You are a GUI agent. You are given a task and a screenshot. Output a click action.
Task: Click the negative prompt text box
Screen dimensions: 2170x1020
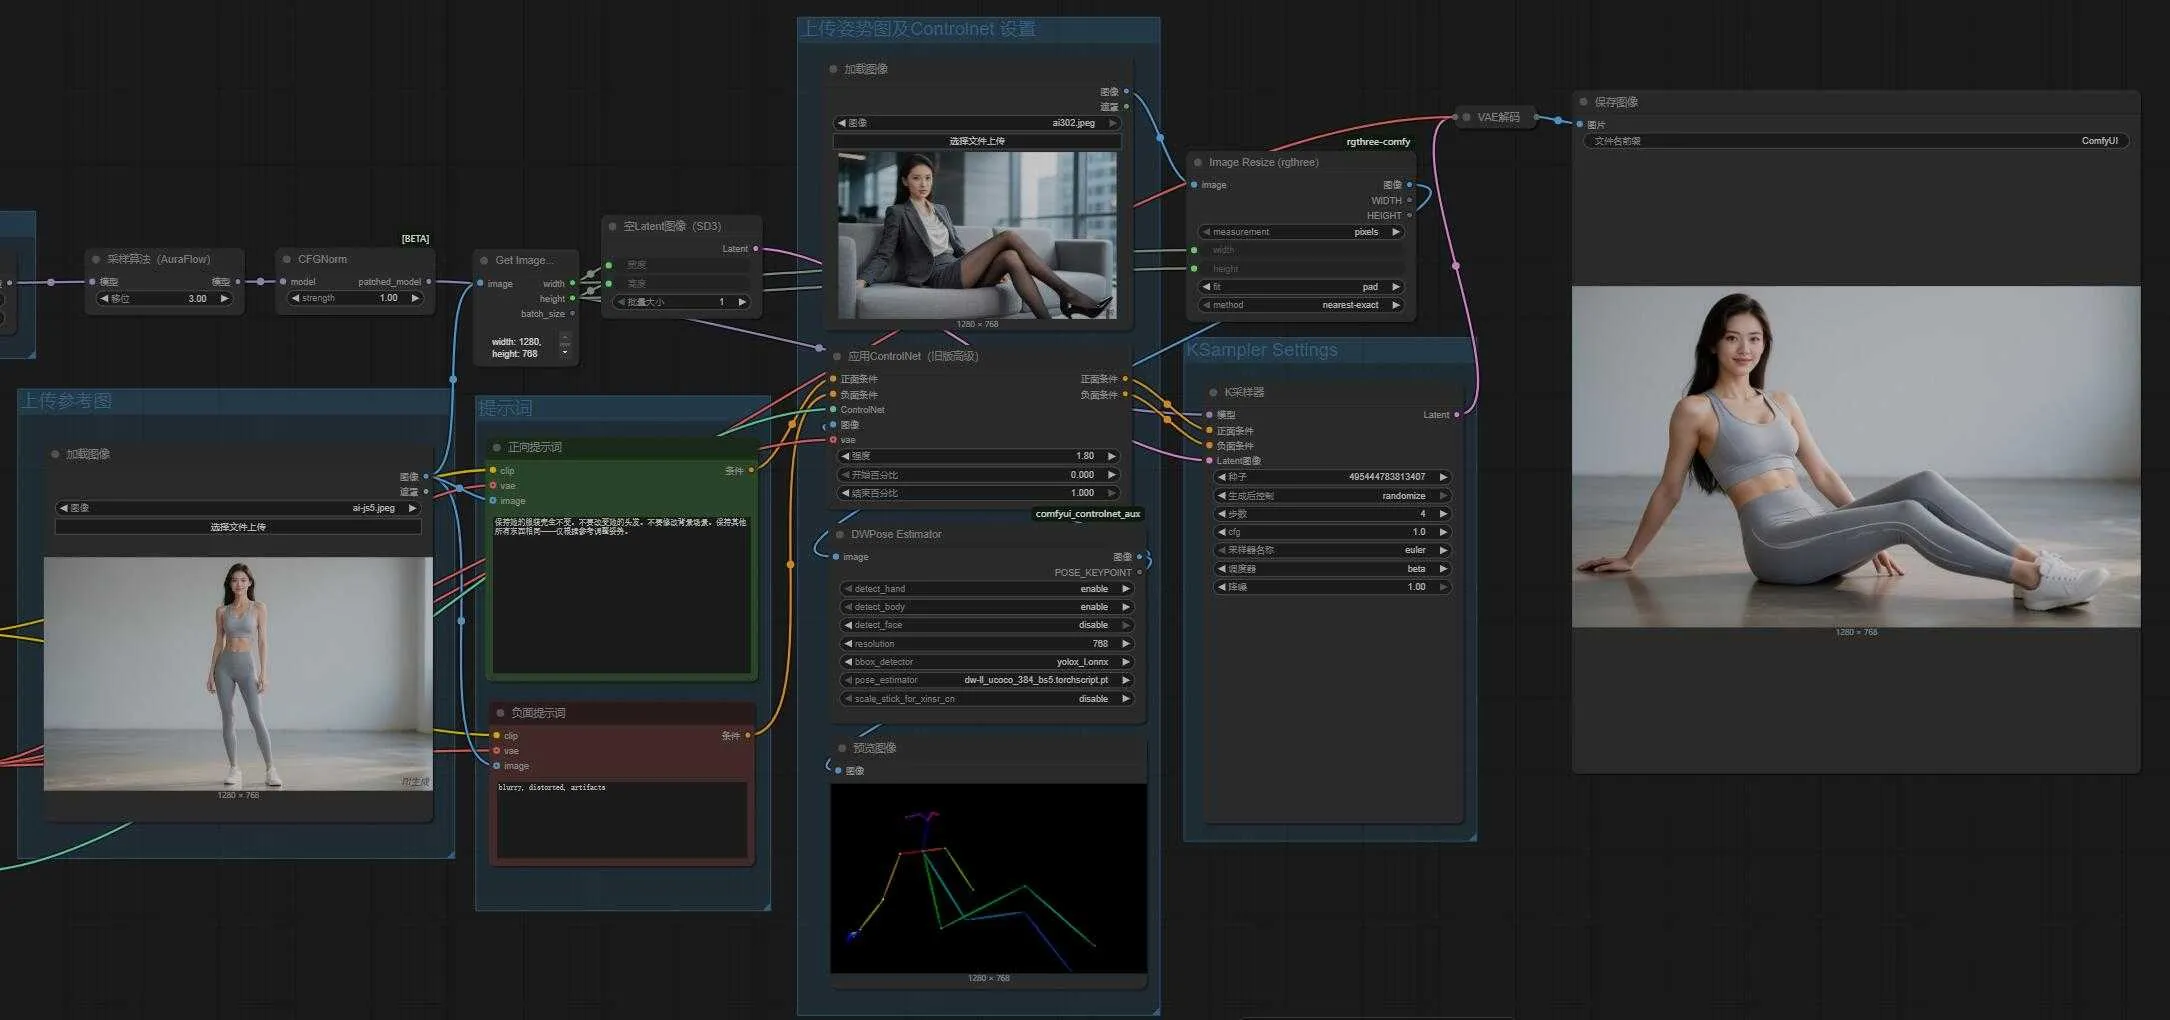pyautogui.click(x=621, y=820)
